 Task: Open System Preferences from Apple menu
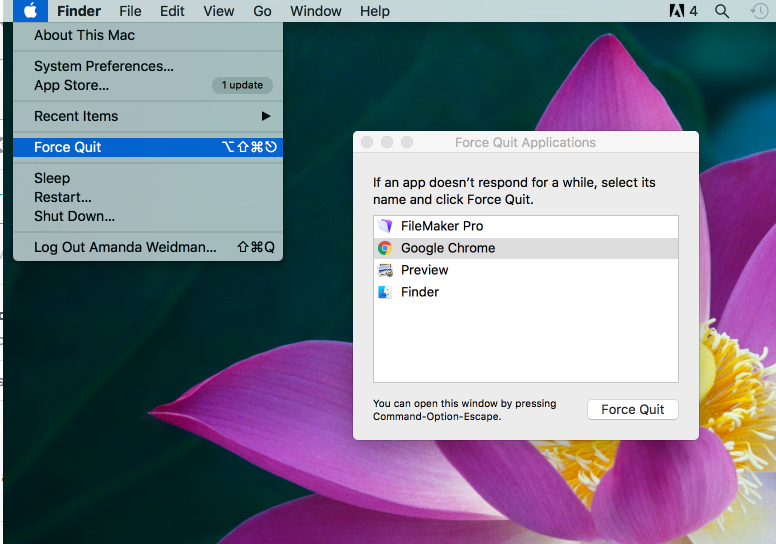[148, 66]
